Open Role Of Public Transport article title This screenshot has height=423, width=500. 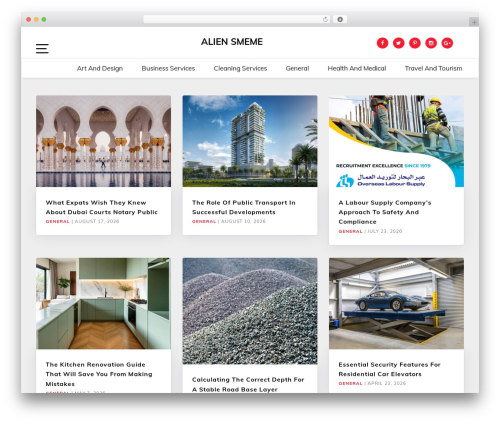pos(244,207)
